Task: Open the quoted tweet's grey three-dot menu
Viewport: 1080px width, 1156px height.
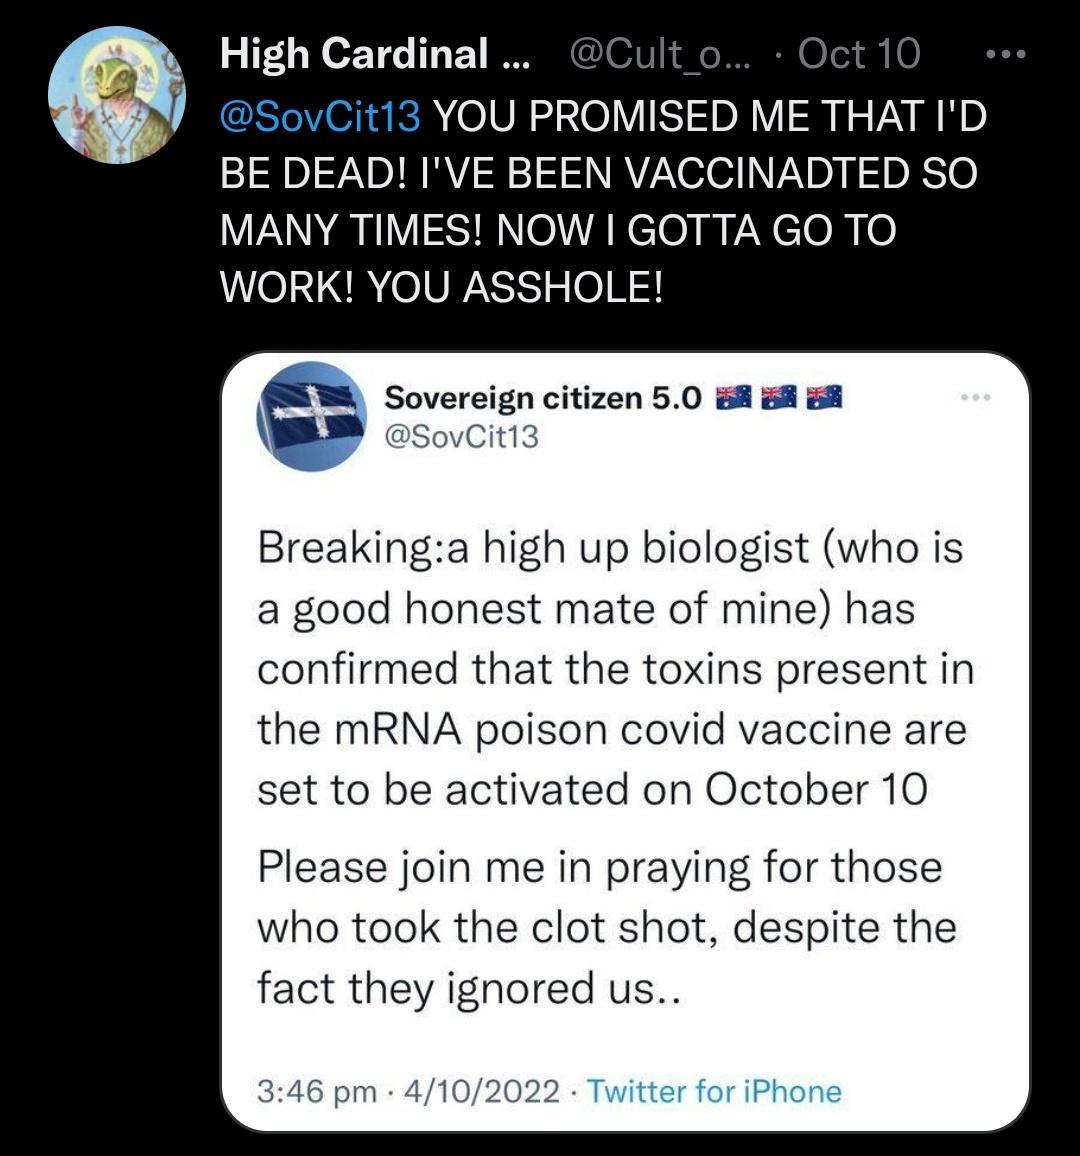Action: tap(974, 398)
